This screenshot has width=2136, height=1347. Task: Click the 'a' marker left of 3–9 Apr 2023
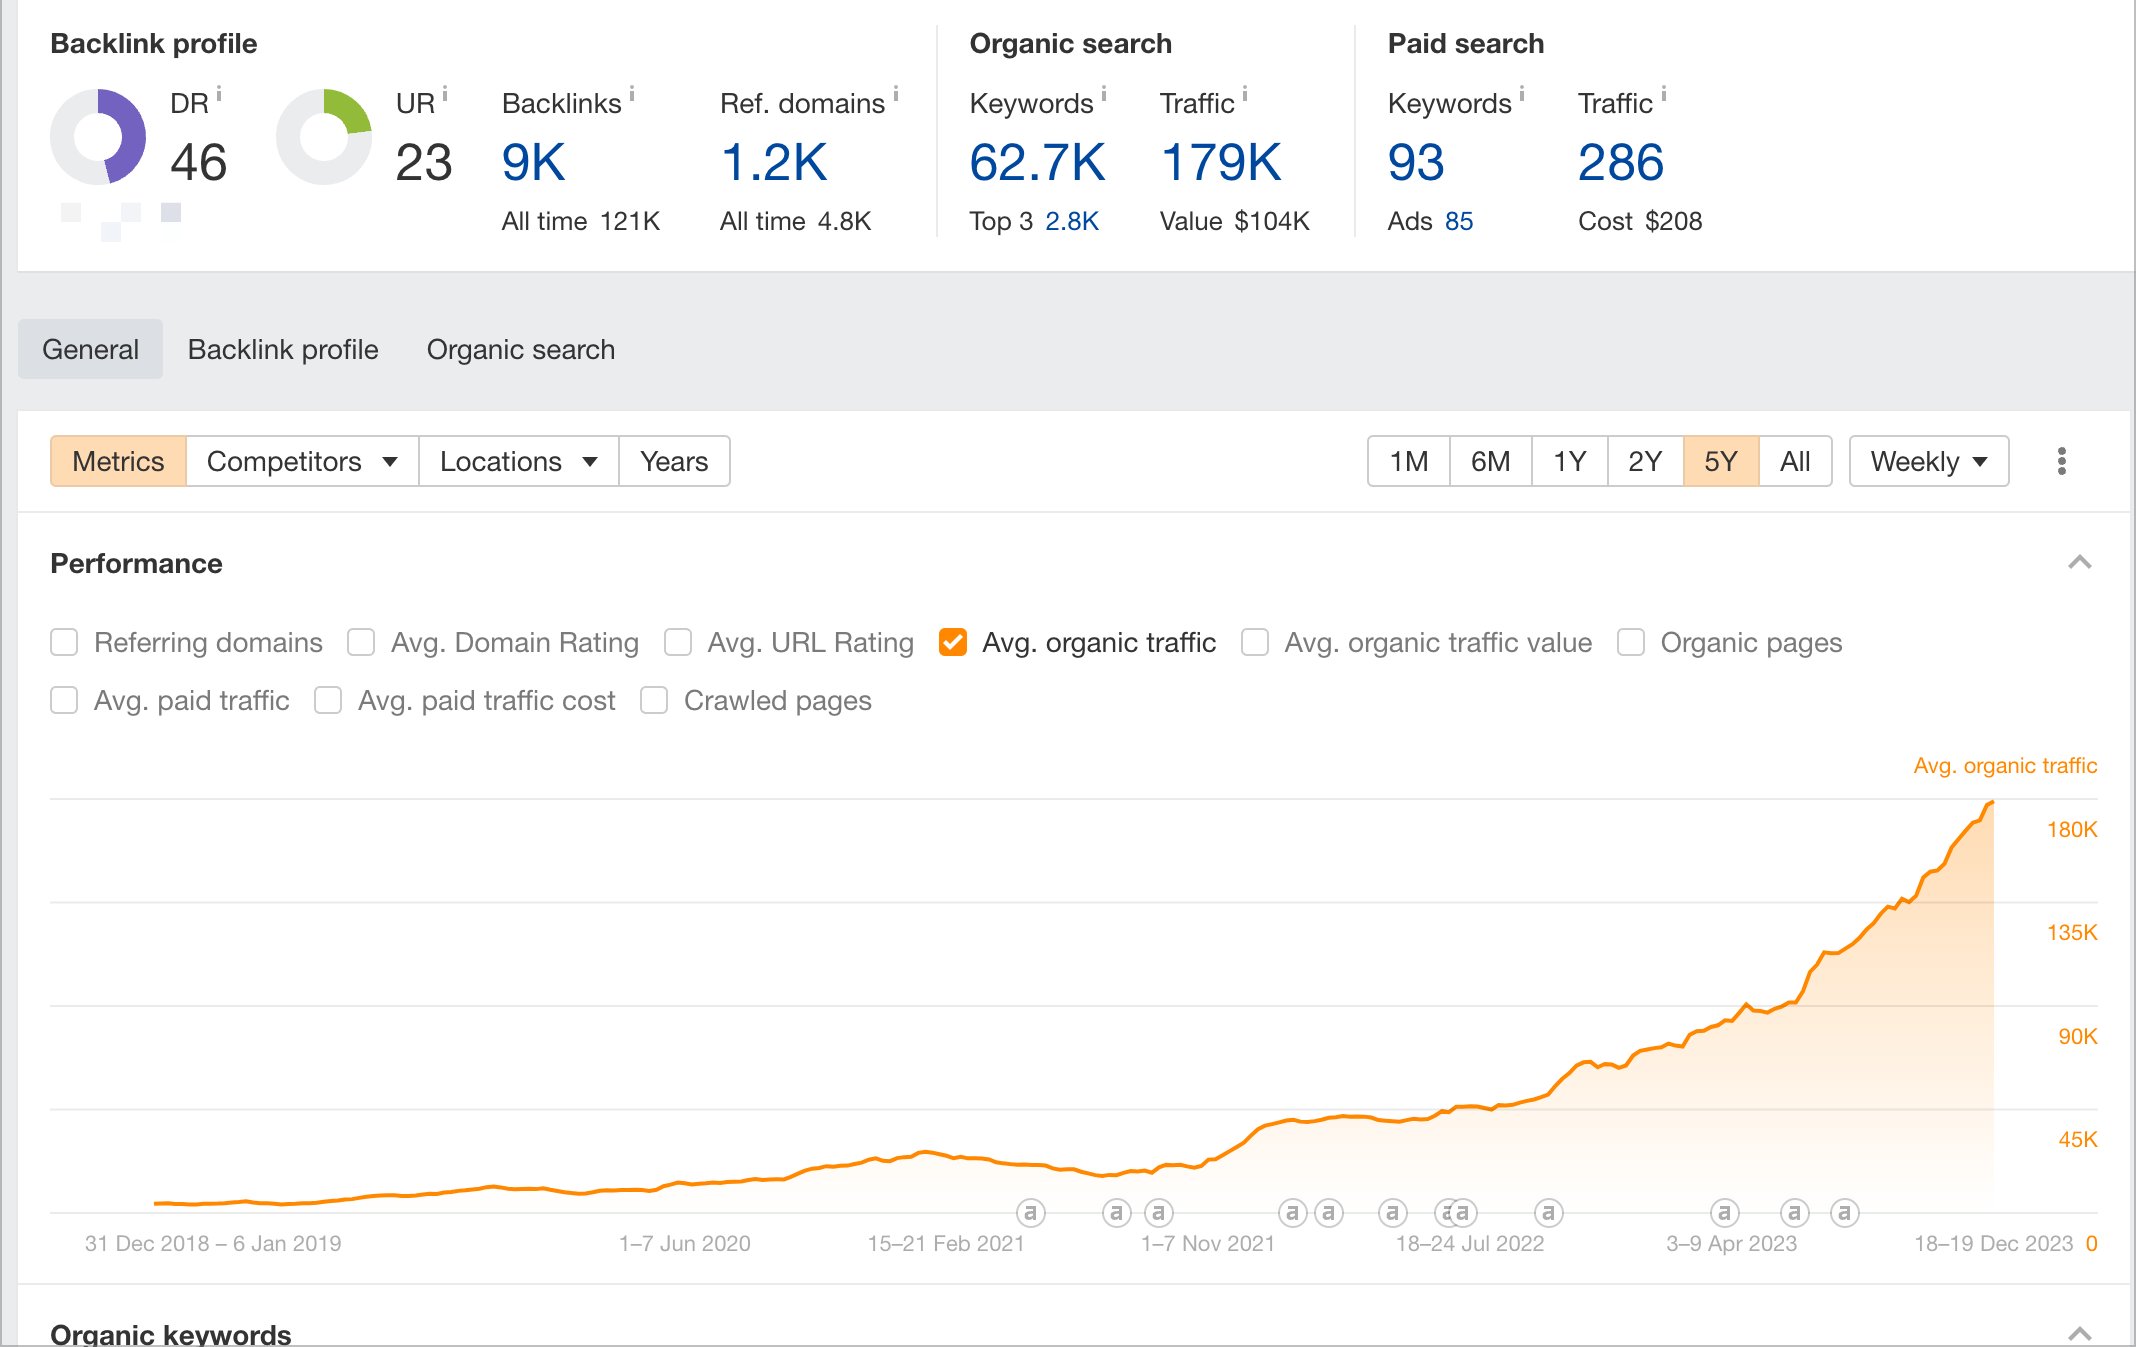1725,1213
